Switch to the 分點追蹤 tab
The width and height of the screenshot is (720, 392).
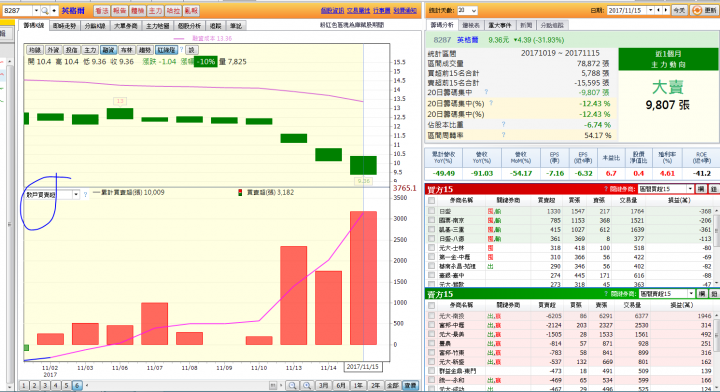click(552, 25)
